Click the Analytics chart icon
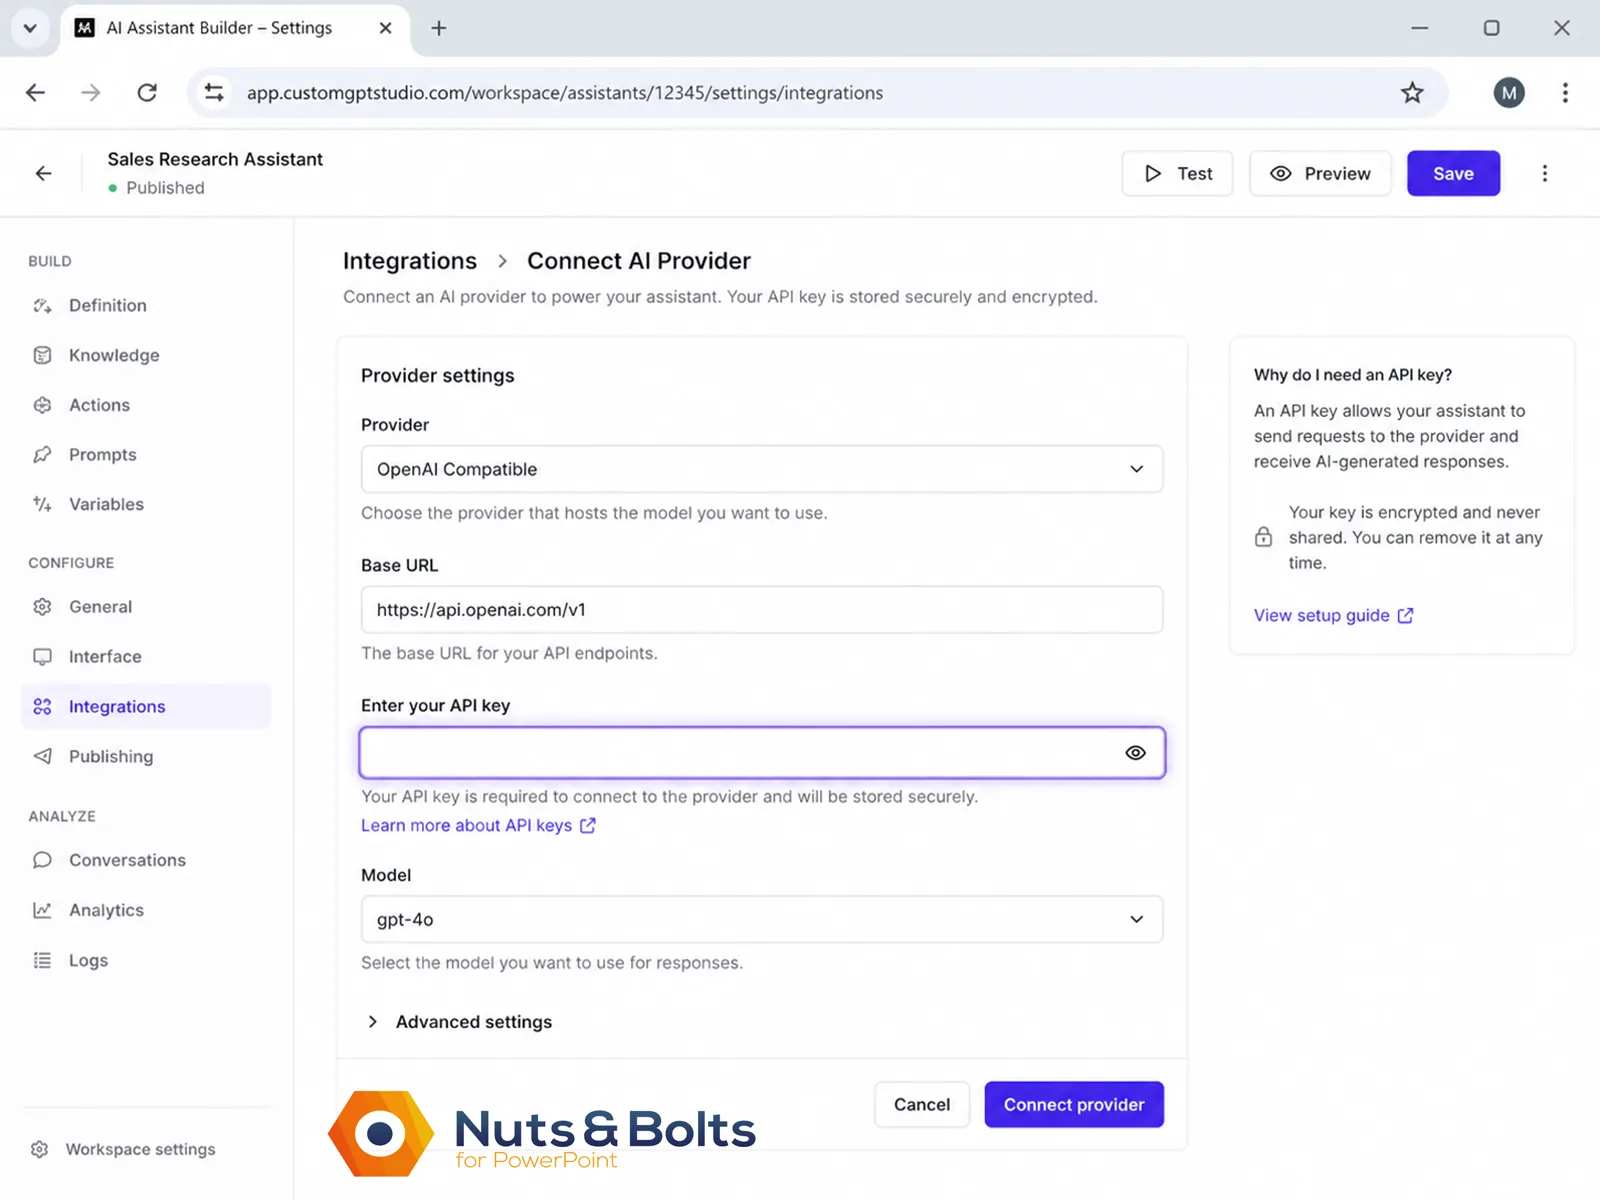Screen dimensions: 1600x1200 [x=42, y=910]
